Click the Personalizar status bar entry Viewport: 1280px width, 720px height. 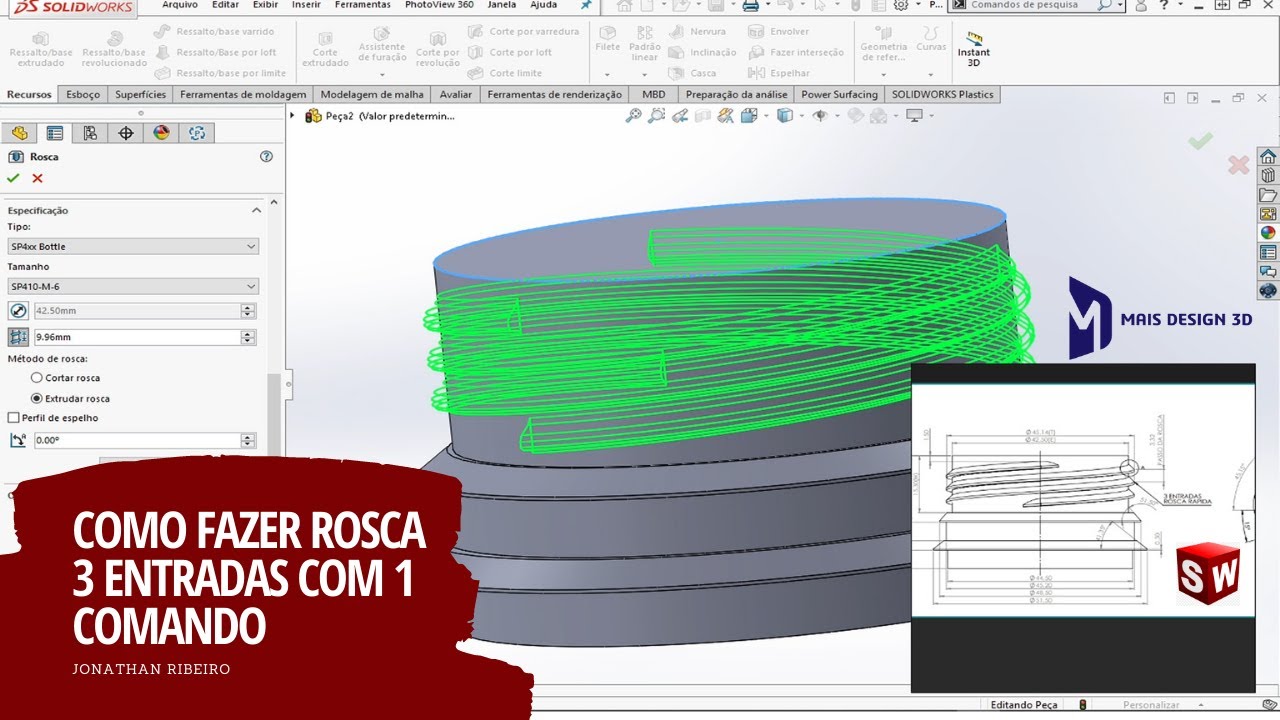pyautogui.click(x=1150, y=705)
